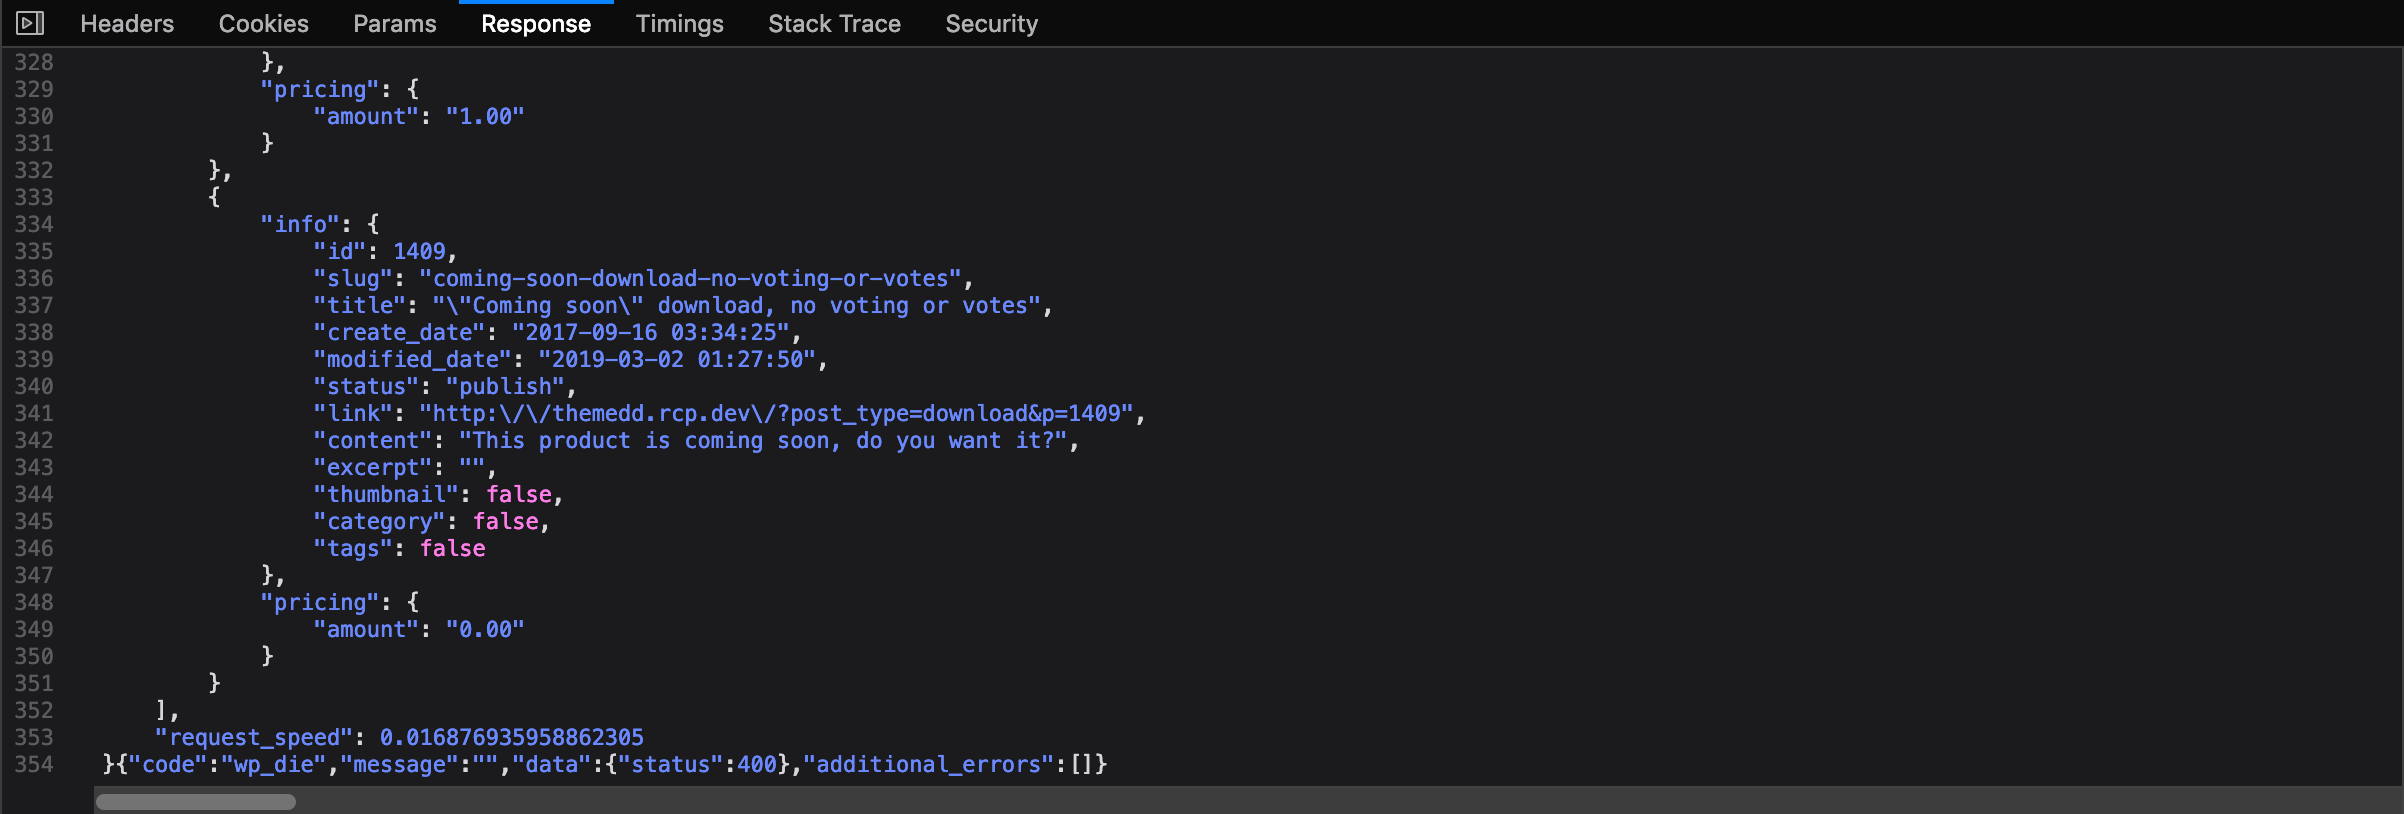Select slug "coming-soon-download-no-voting-or-votes"
This screenshot has width=2404, height=814.
pyautogui.click(x=690, y=278)
